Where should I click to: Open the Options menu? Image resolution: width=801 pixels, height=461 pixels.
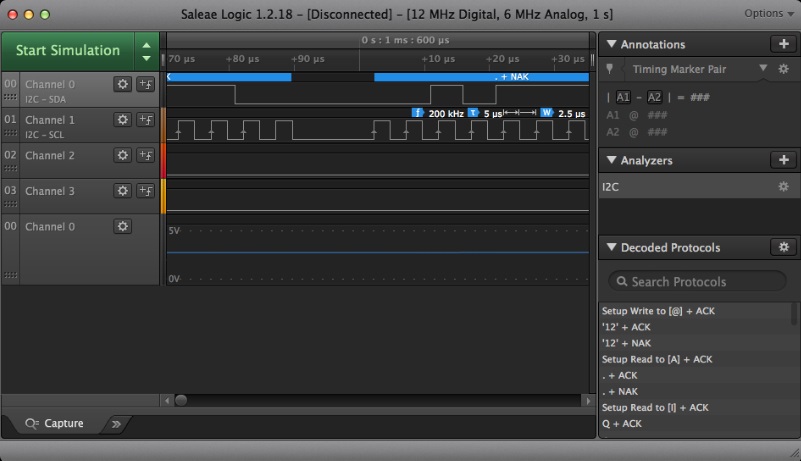coord(769,14)
